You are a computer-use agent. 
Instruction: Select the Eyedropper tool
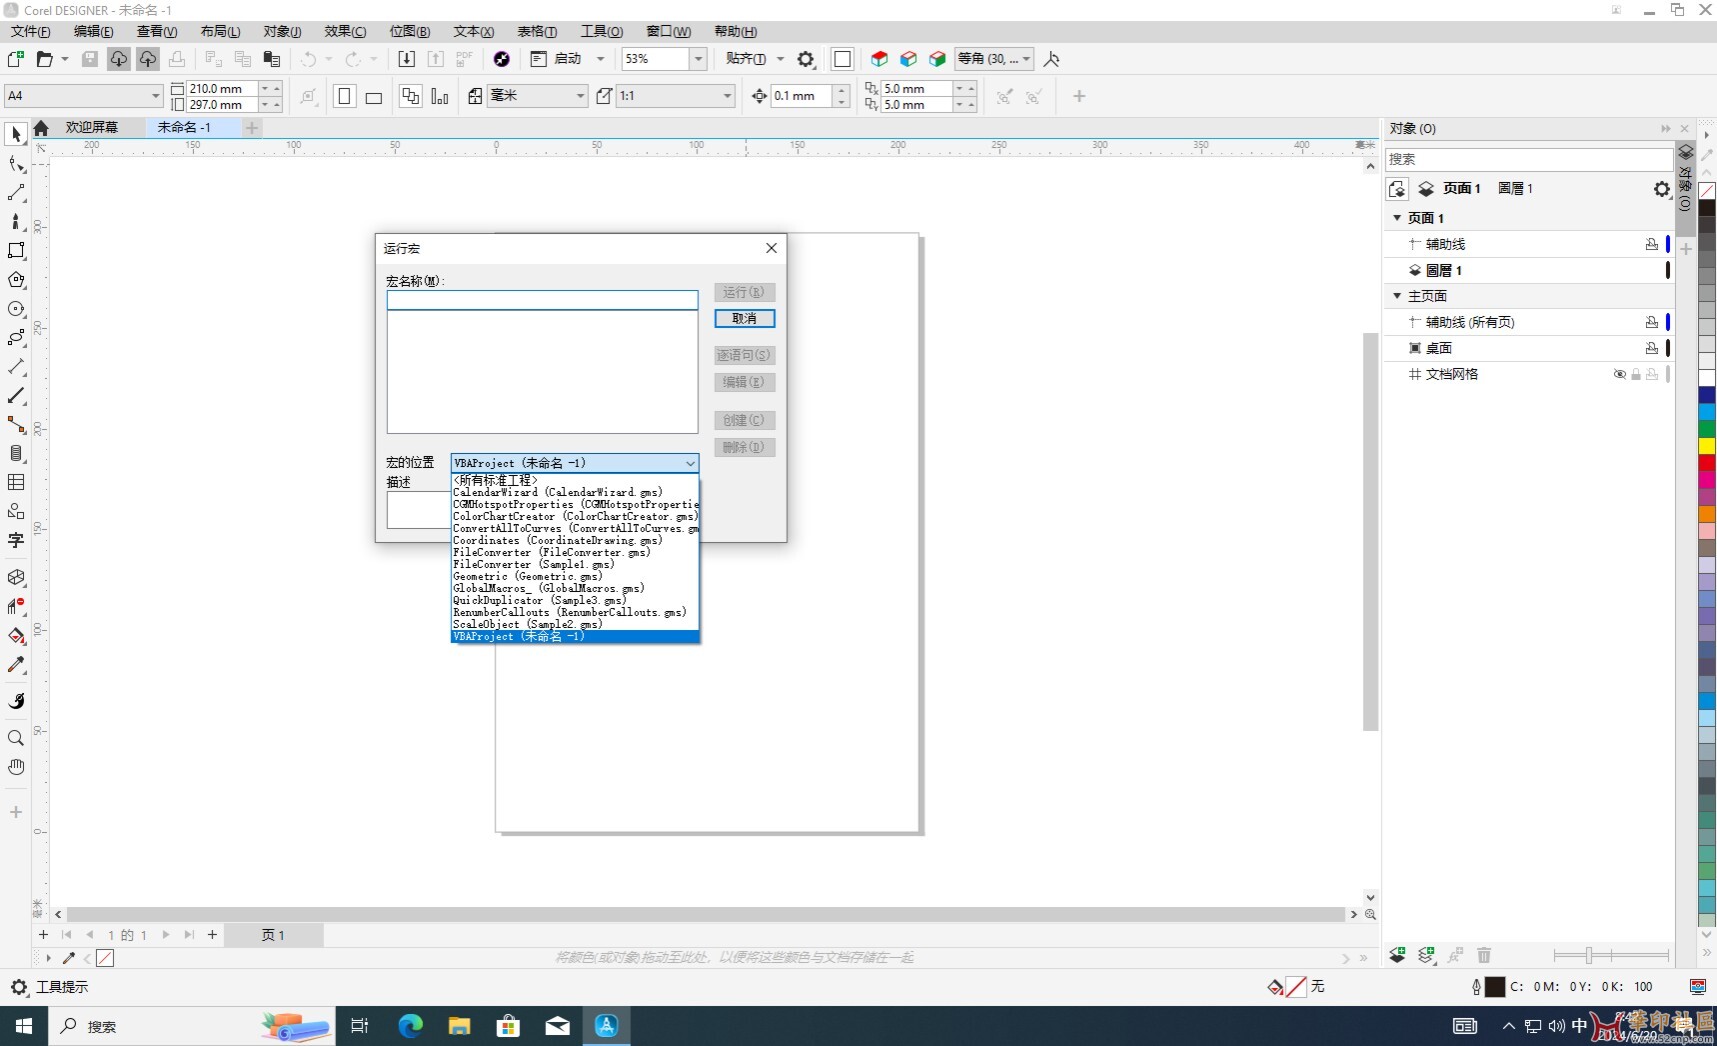[16, 665]
